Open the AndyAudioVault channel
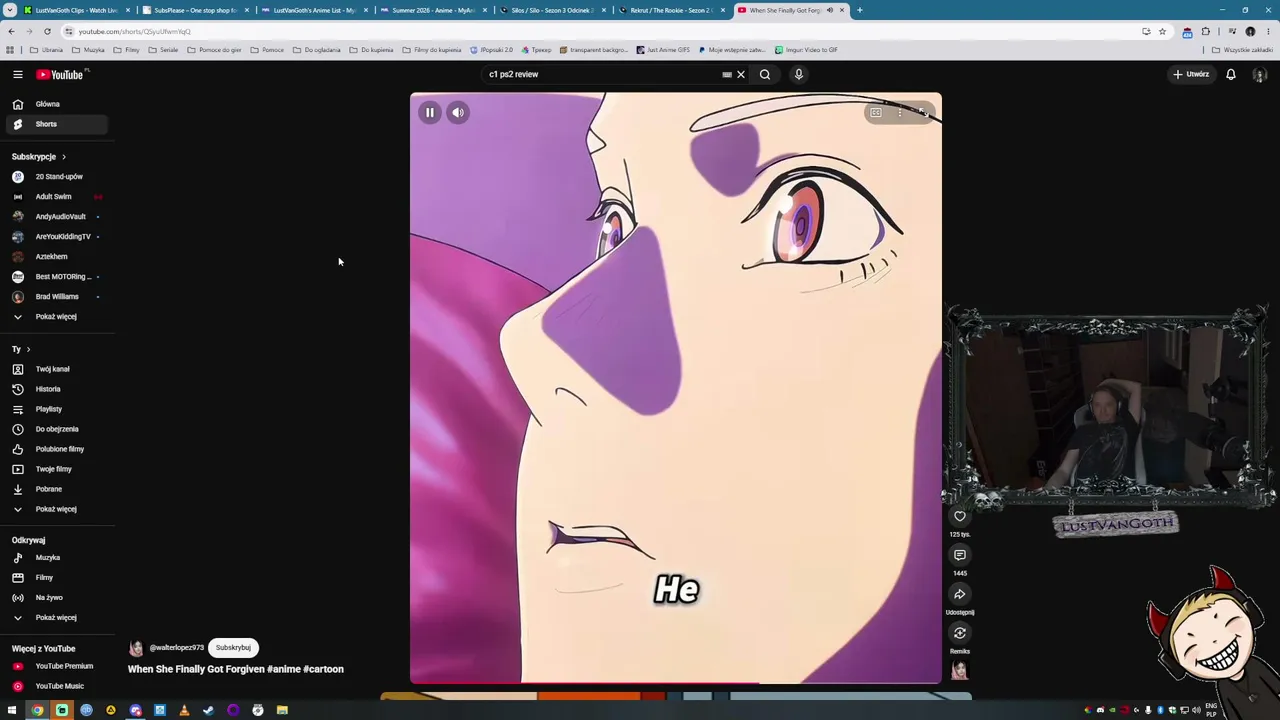The width and height of the screenshot is (1280, 720). coord(56,217)
